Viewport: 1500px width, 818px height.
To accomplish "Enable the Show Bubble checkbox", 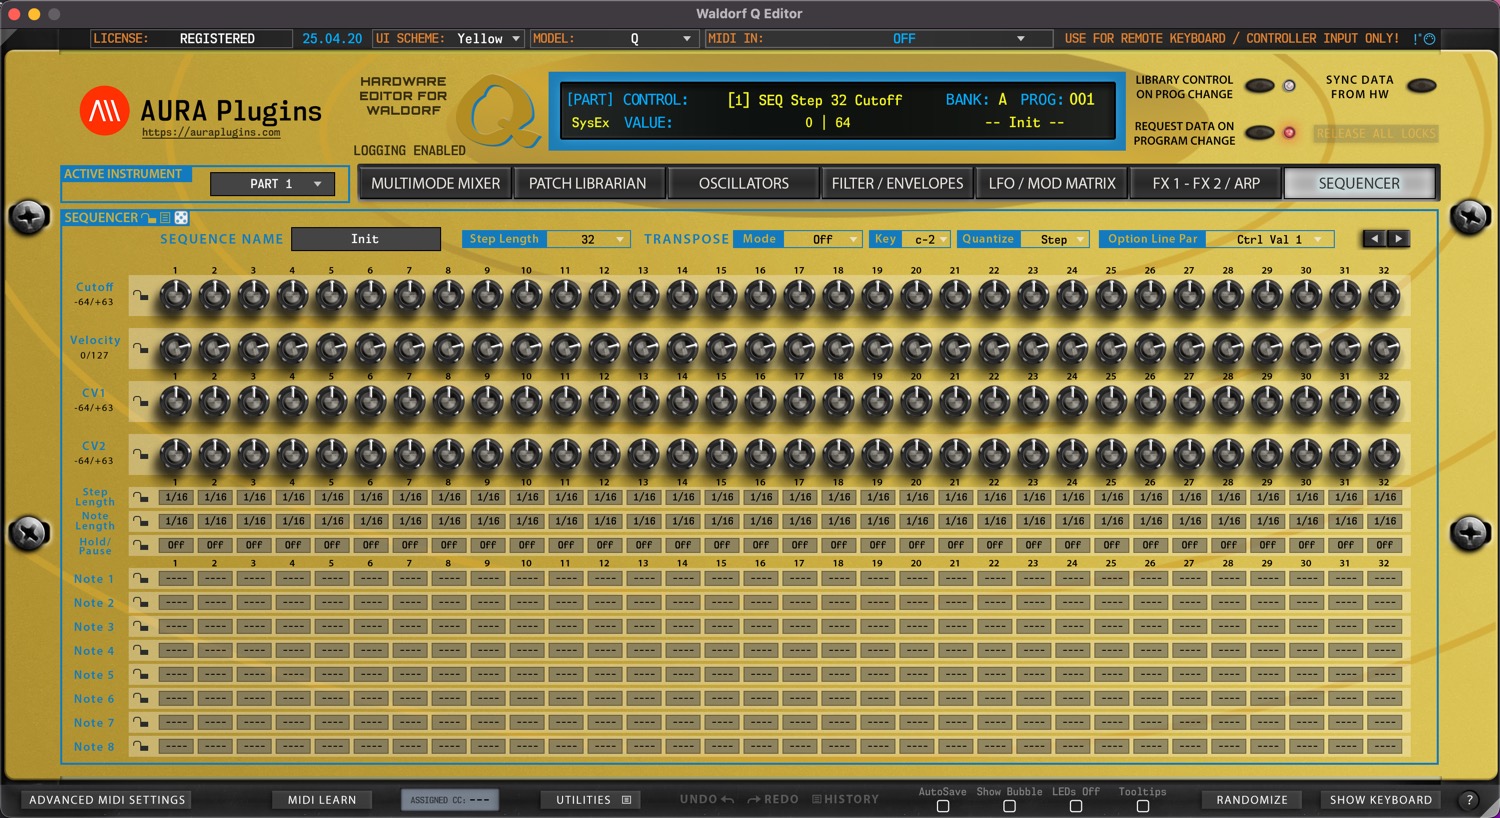I will coord(1009,806).
